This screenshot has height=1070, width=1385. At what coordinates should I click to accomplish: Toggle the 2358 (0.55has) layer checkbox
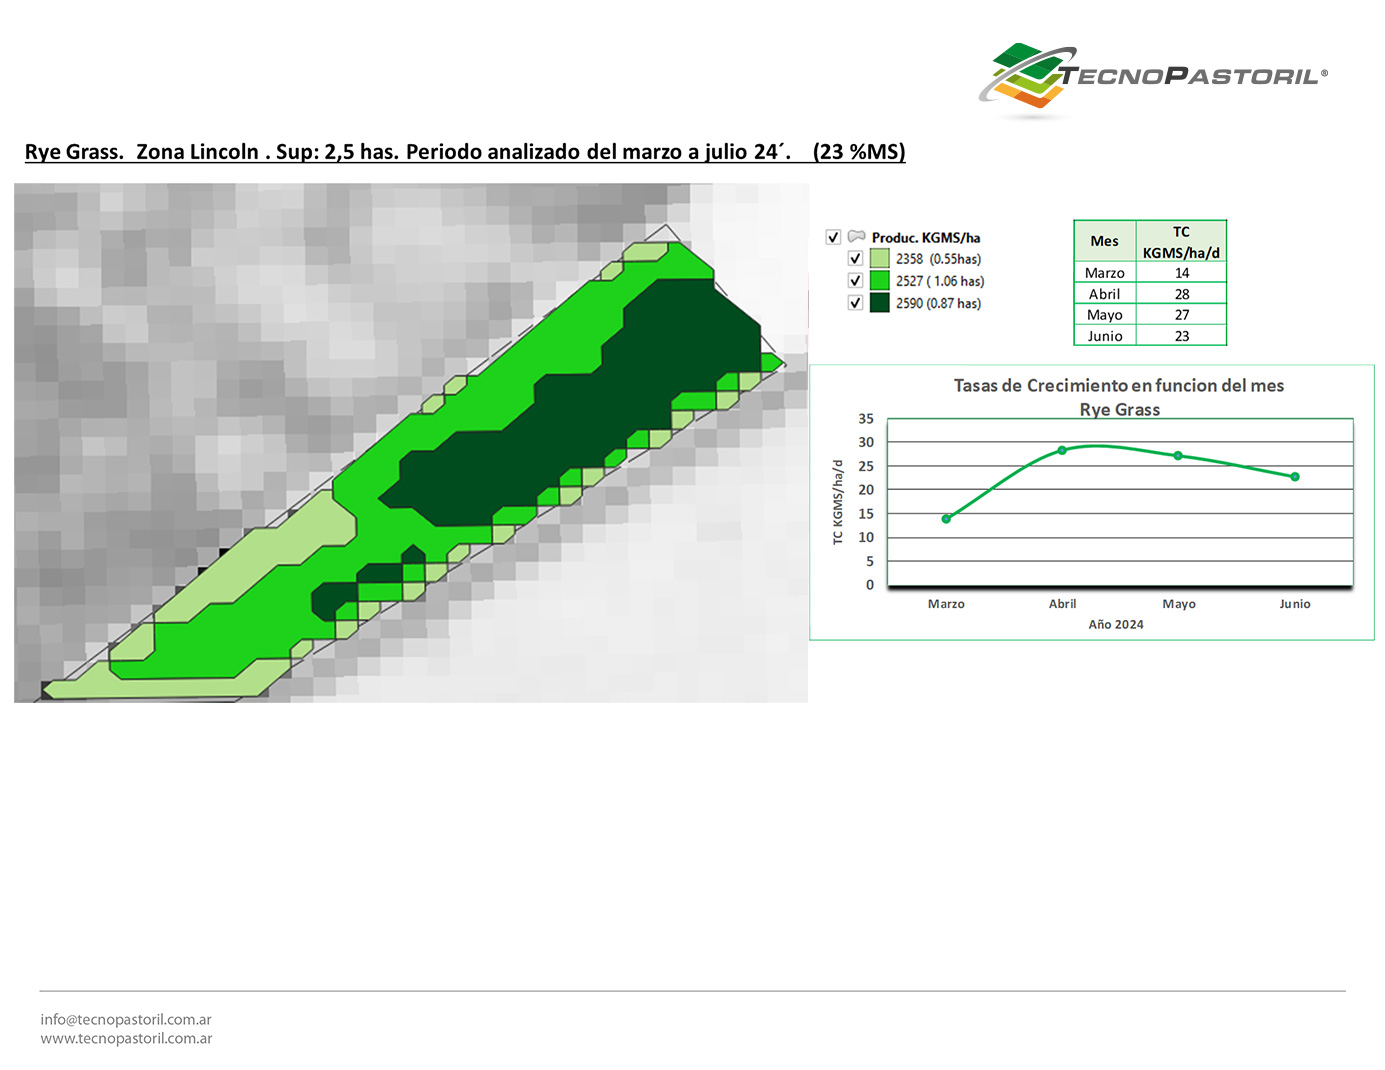coord(855,259)
